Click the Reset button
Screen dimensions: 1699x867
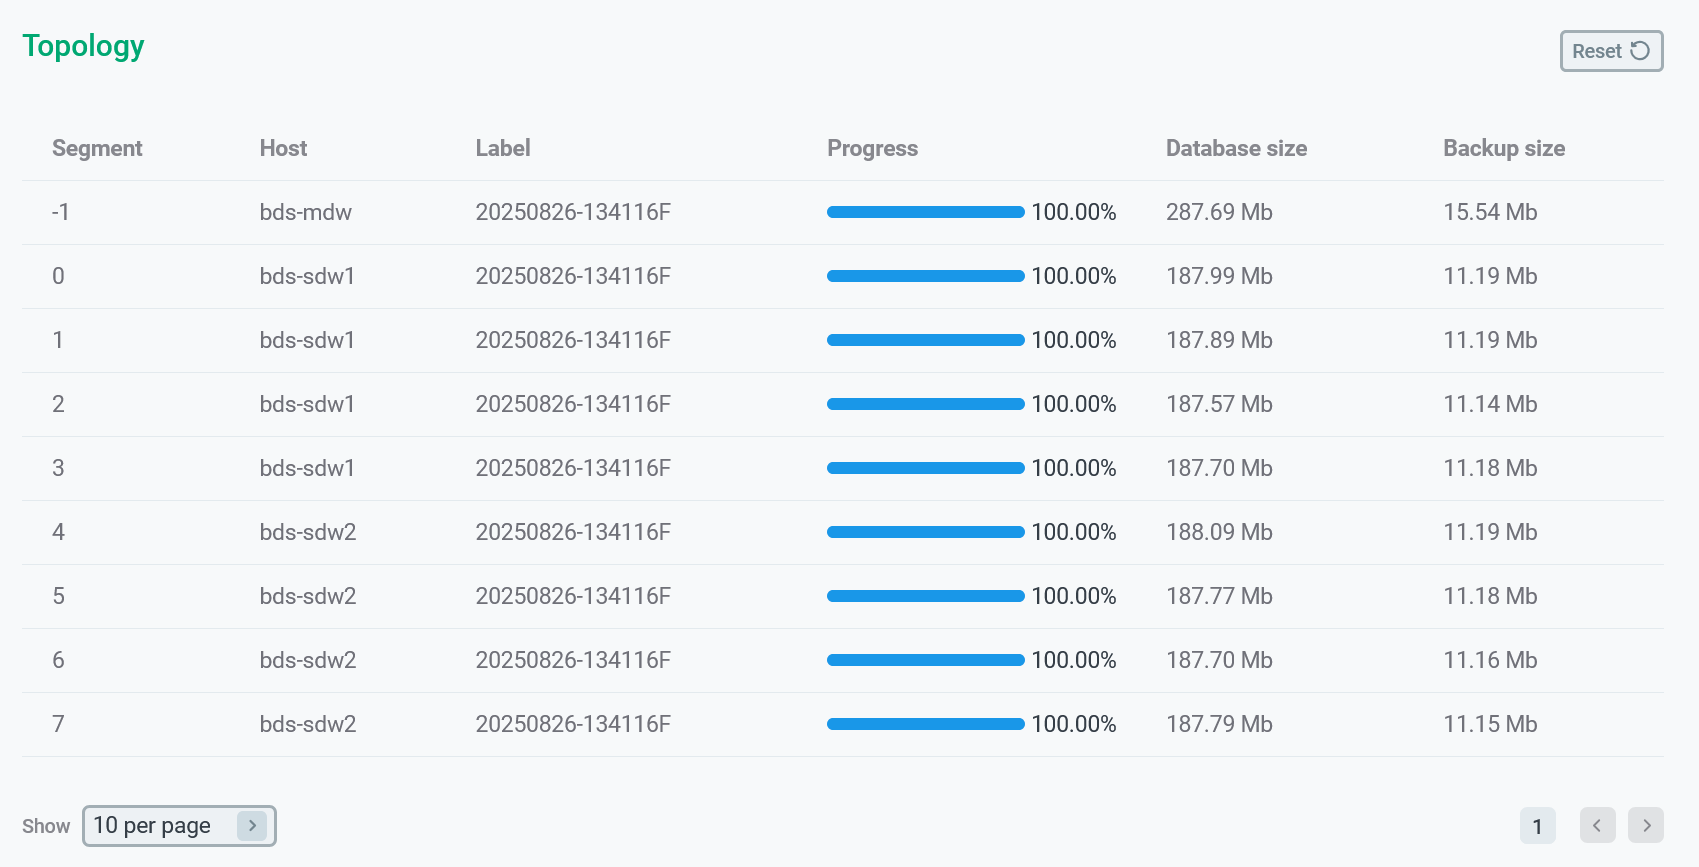(1610, 51)
